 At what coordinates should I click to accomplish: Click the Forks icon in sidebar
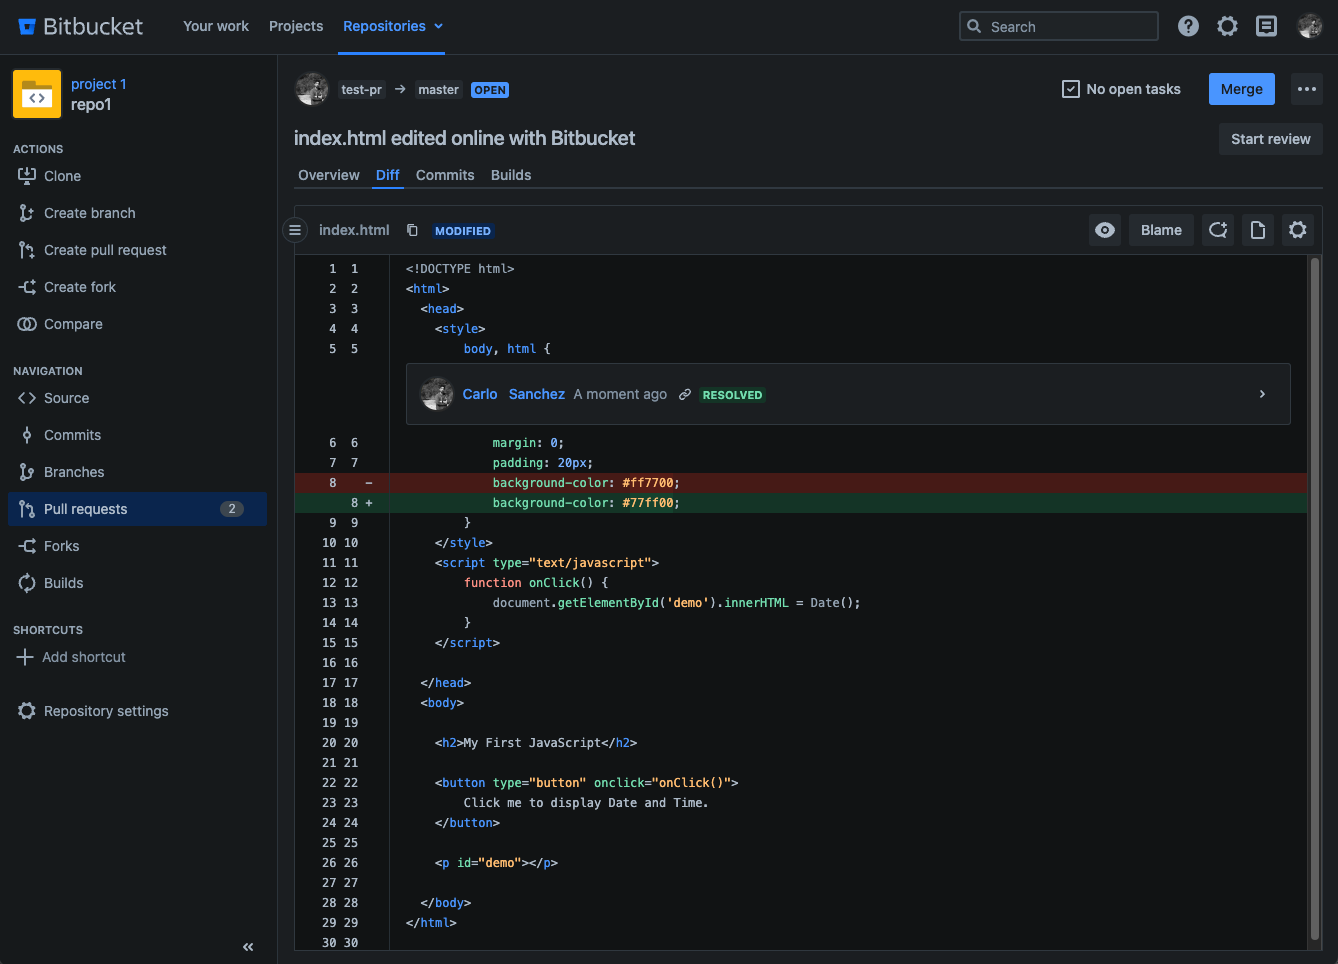27,546
